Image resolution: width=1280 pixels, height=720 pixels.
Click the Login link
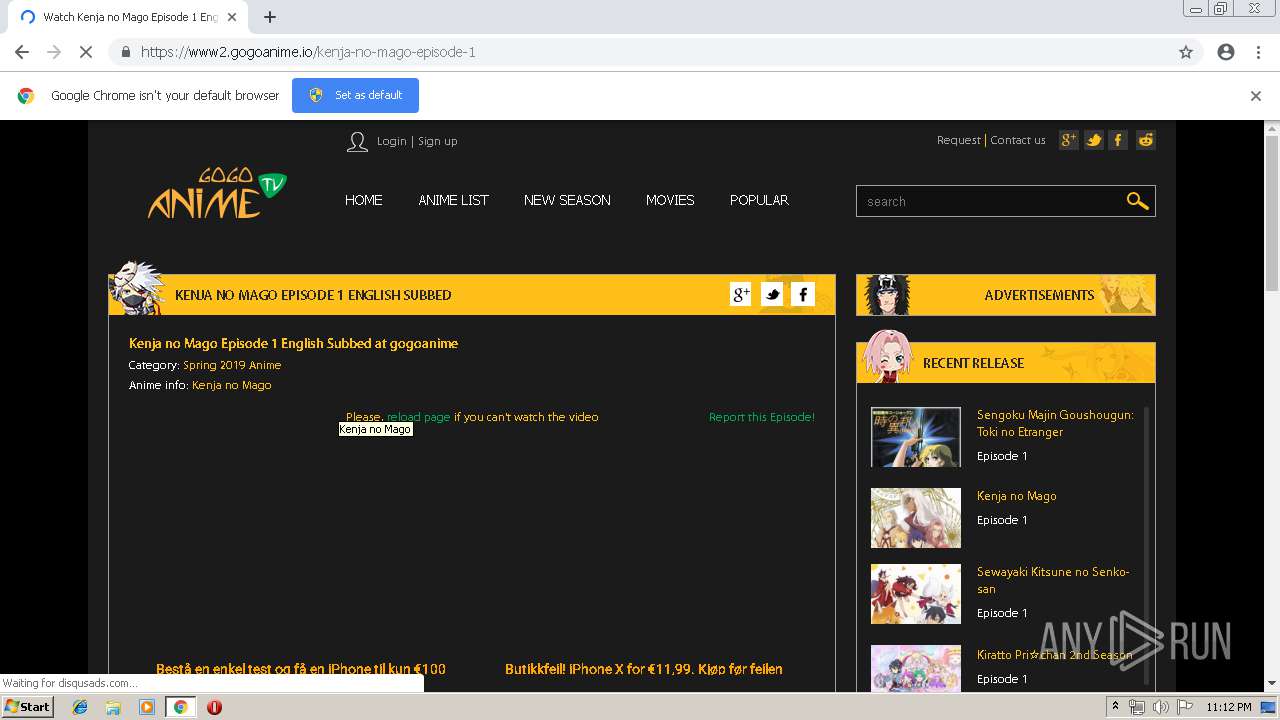[391, 141]
